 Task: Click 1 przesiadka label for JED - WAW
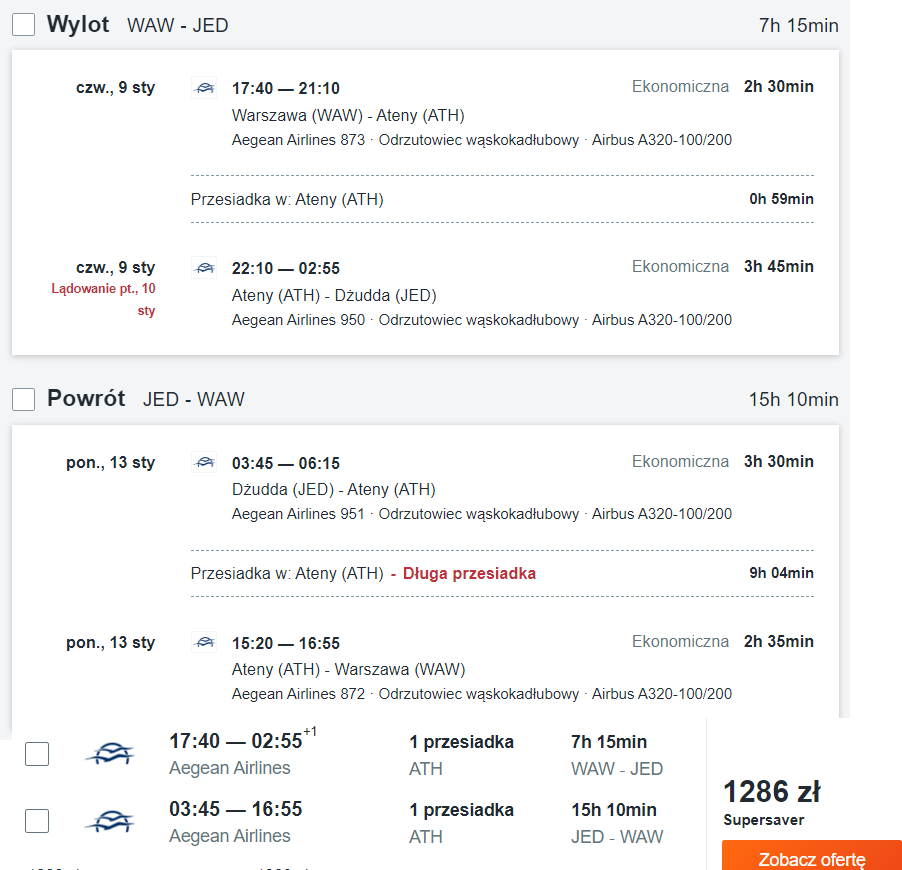click(461, 810)
